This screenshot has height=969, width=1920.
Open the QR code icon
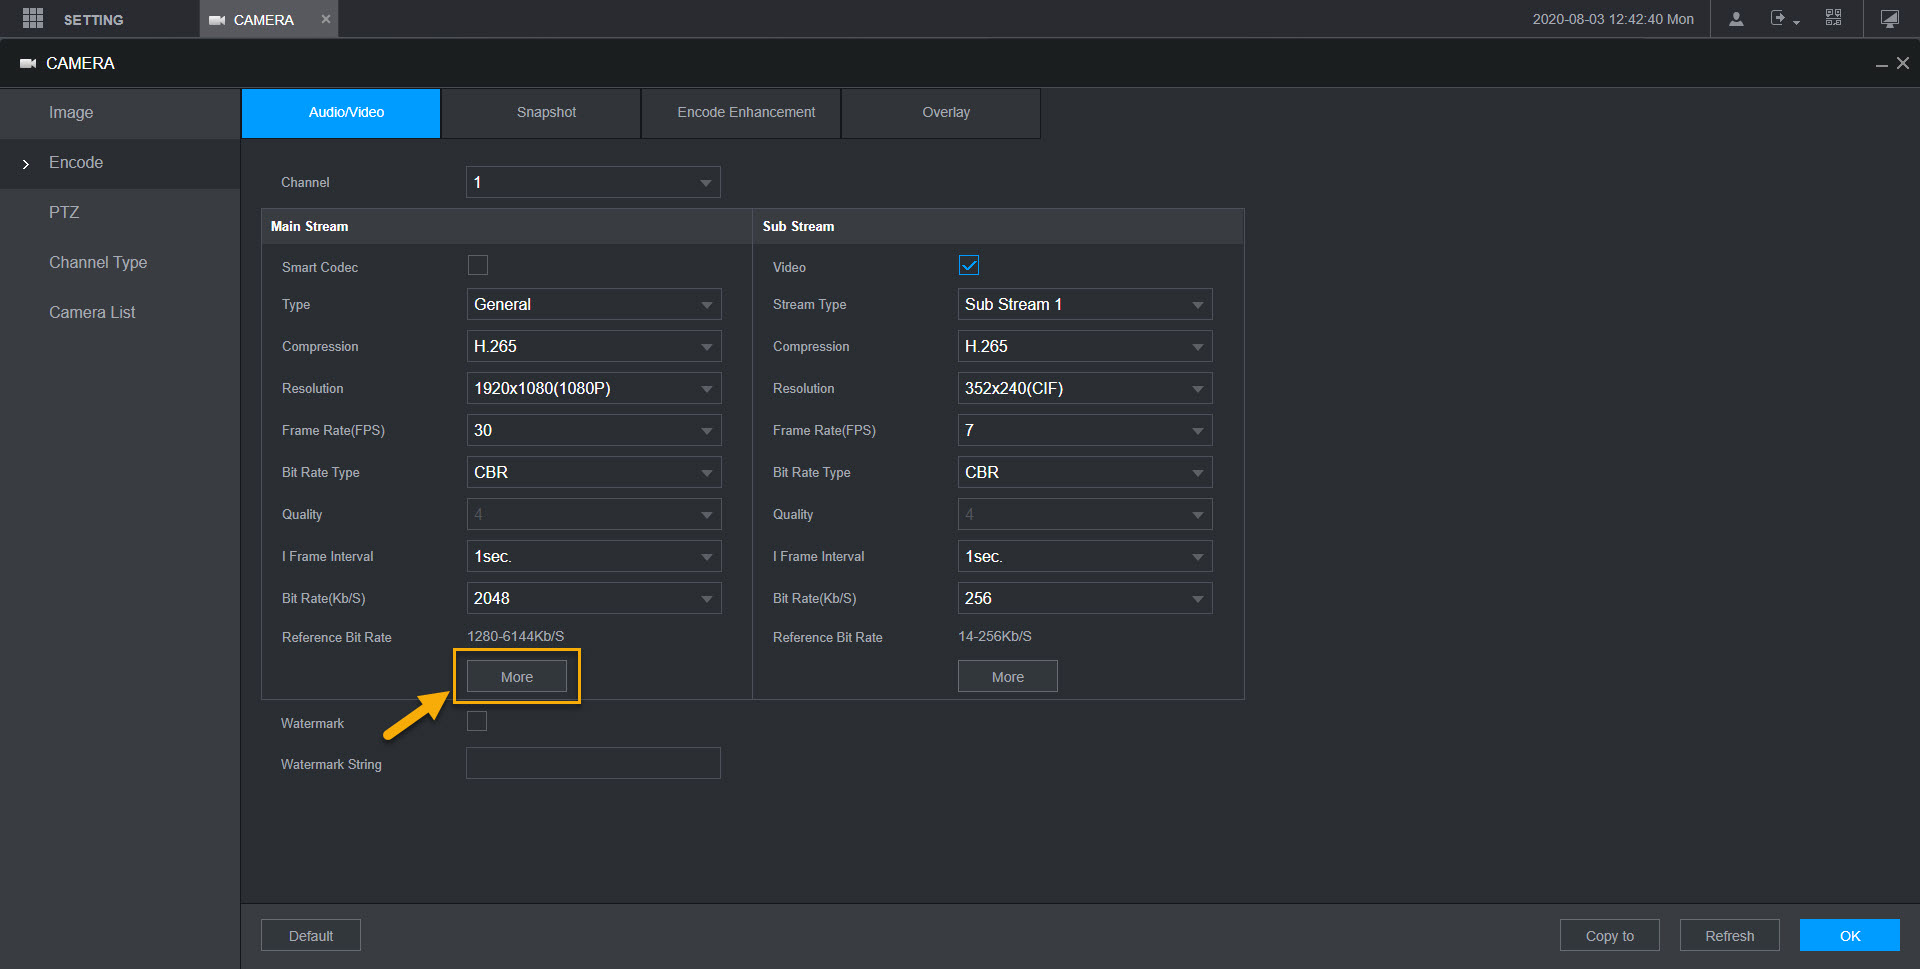point(1833,18)
